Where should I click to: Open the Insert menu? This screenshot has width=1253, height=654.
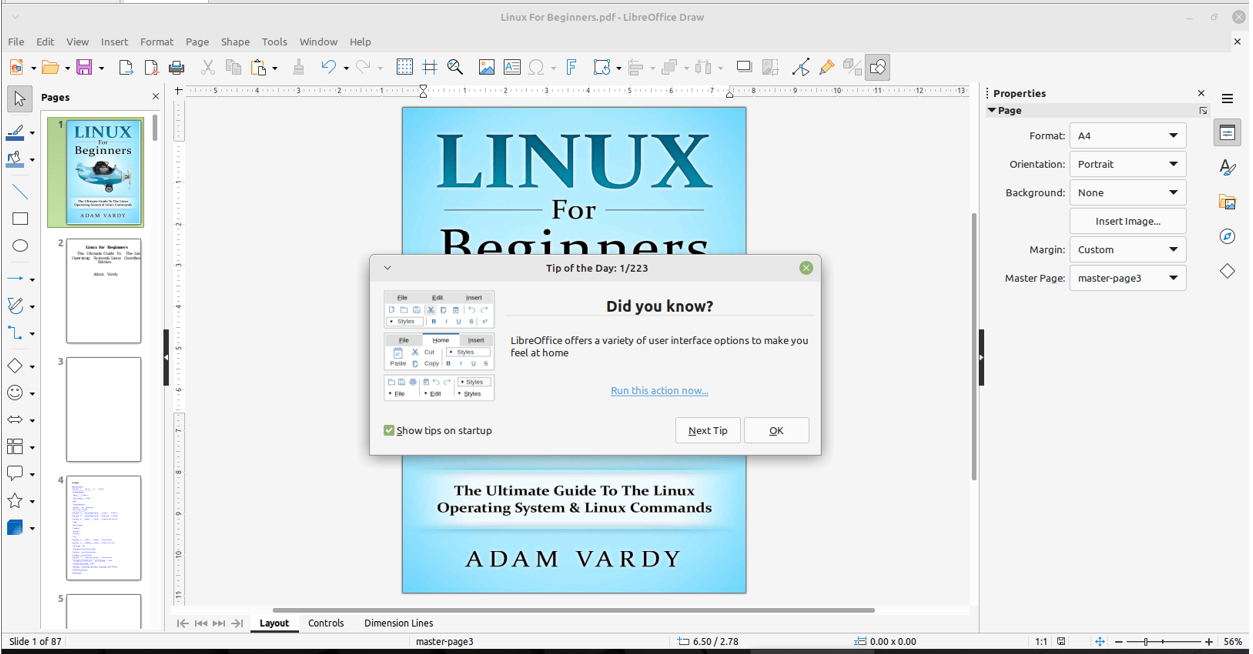click(114, 42)
